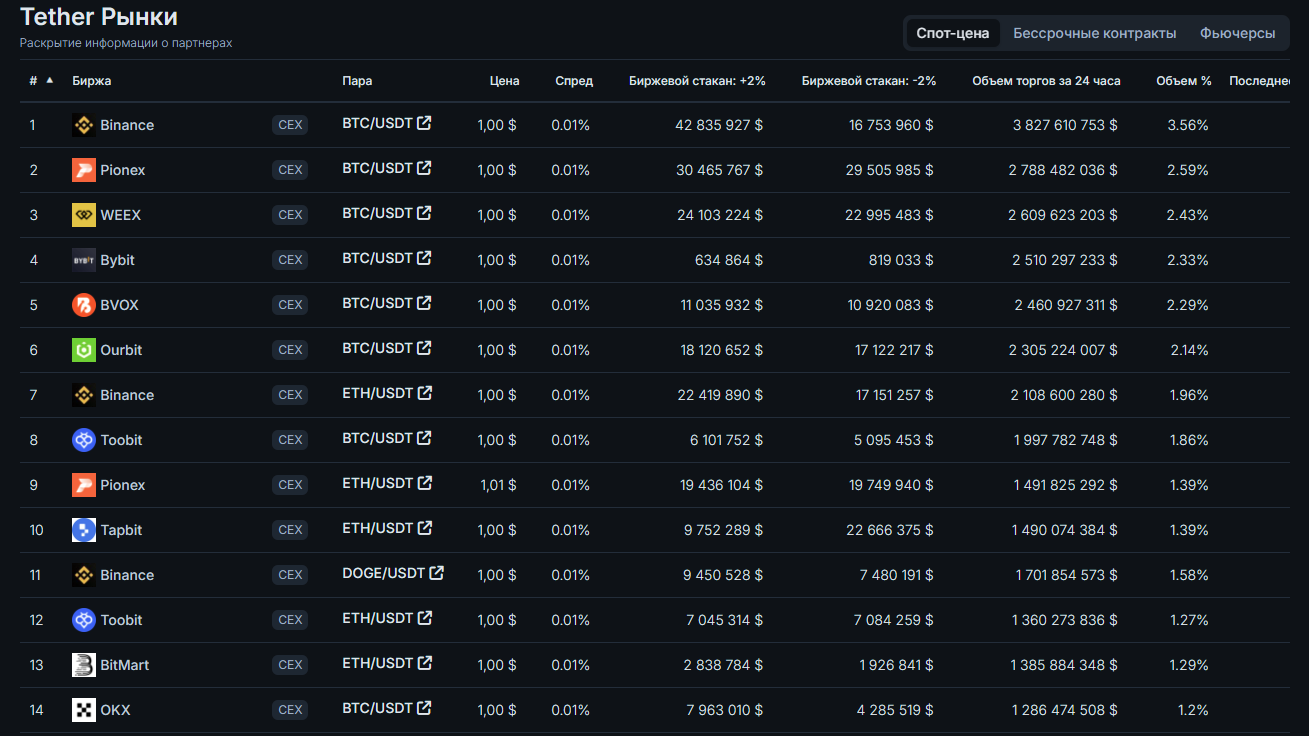Click the BitMart exchange logo

(x=84, y=665)
